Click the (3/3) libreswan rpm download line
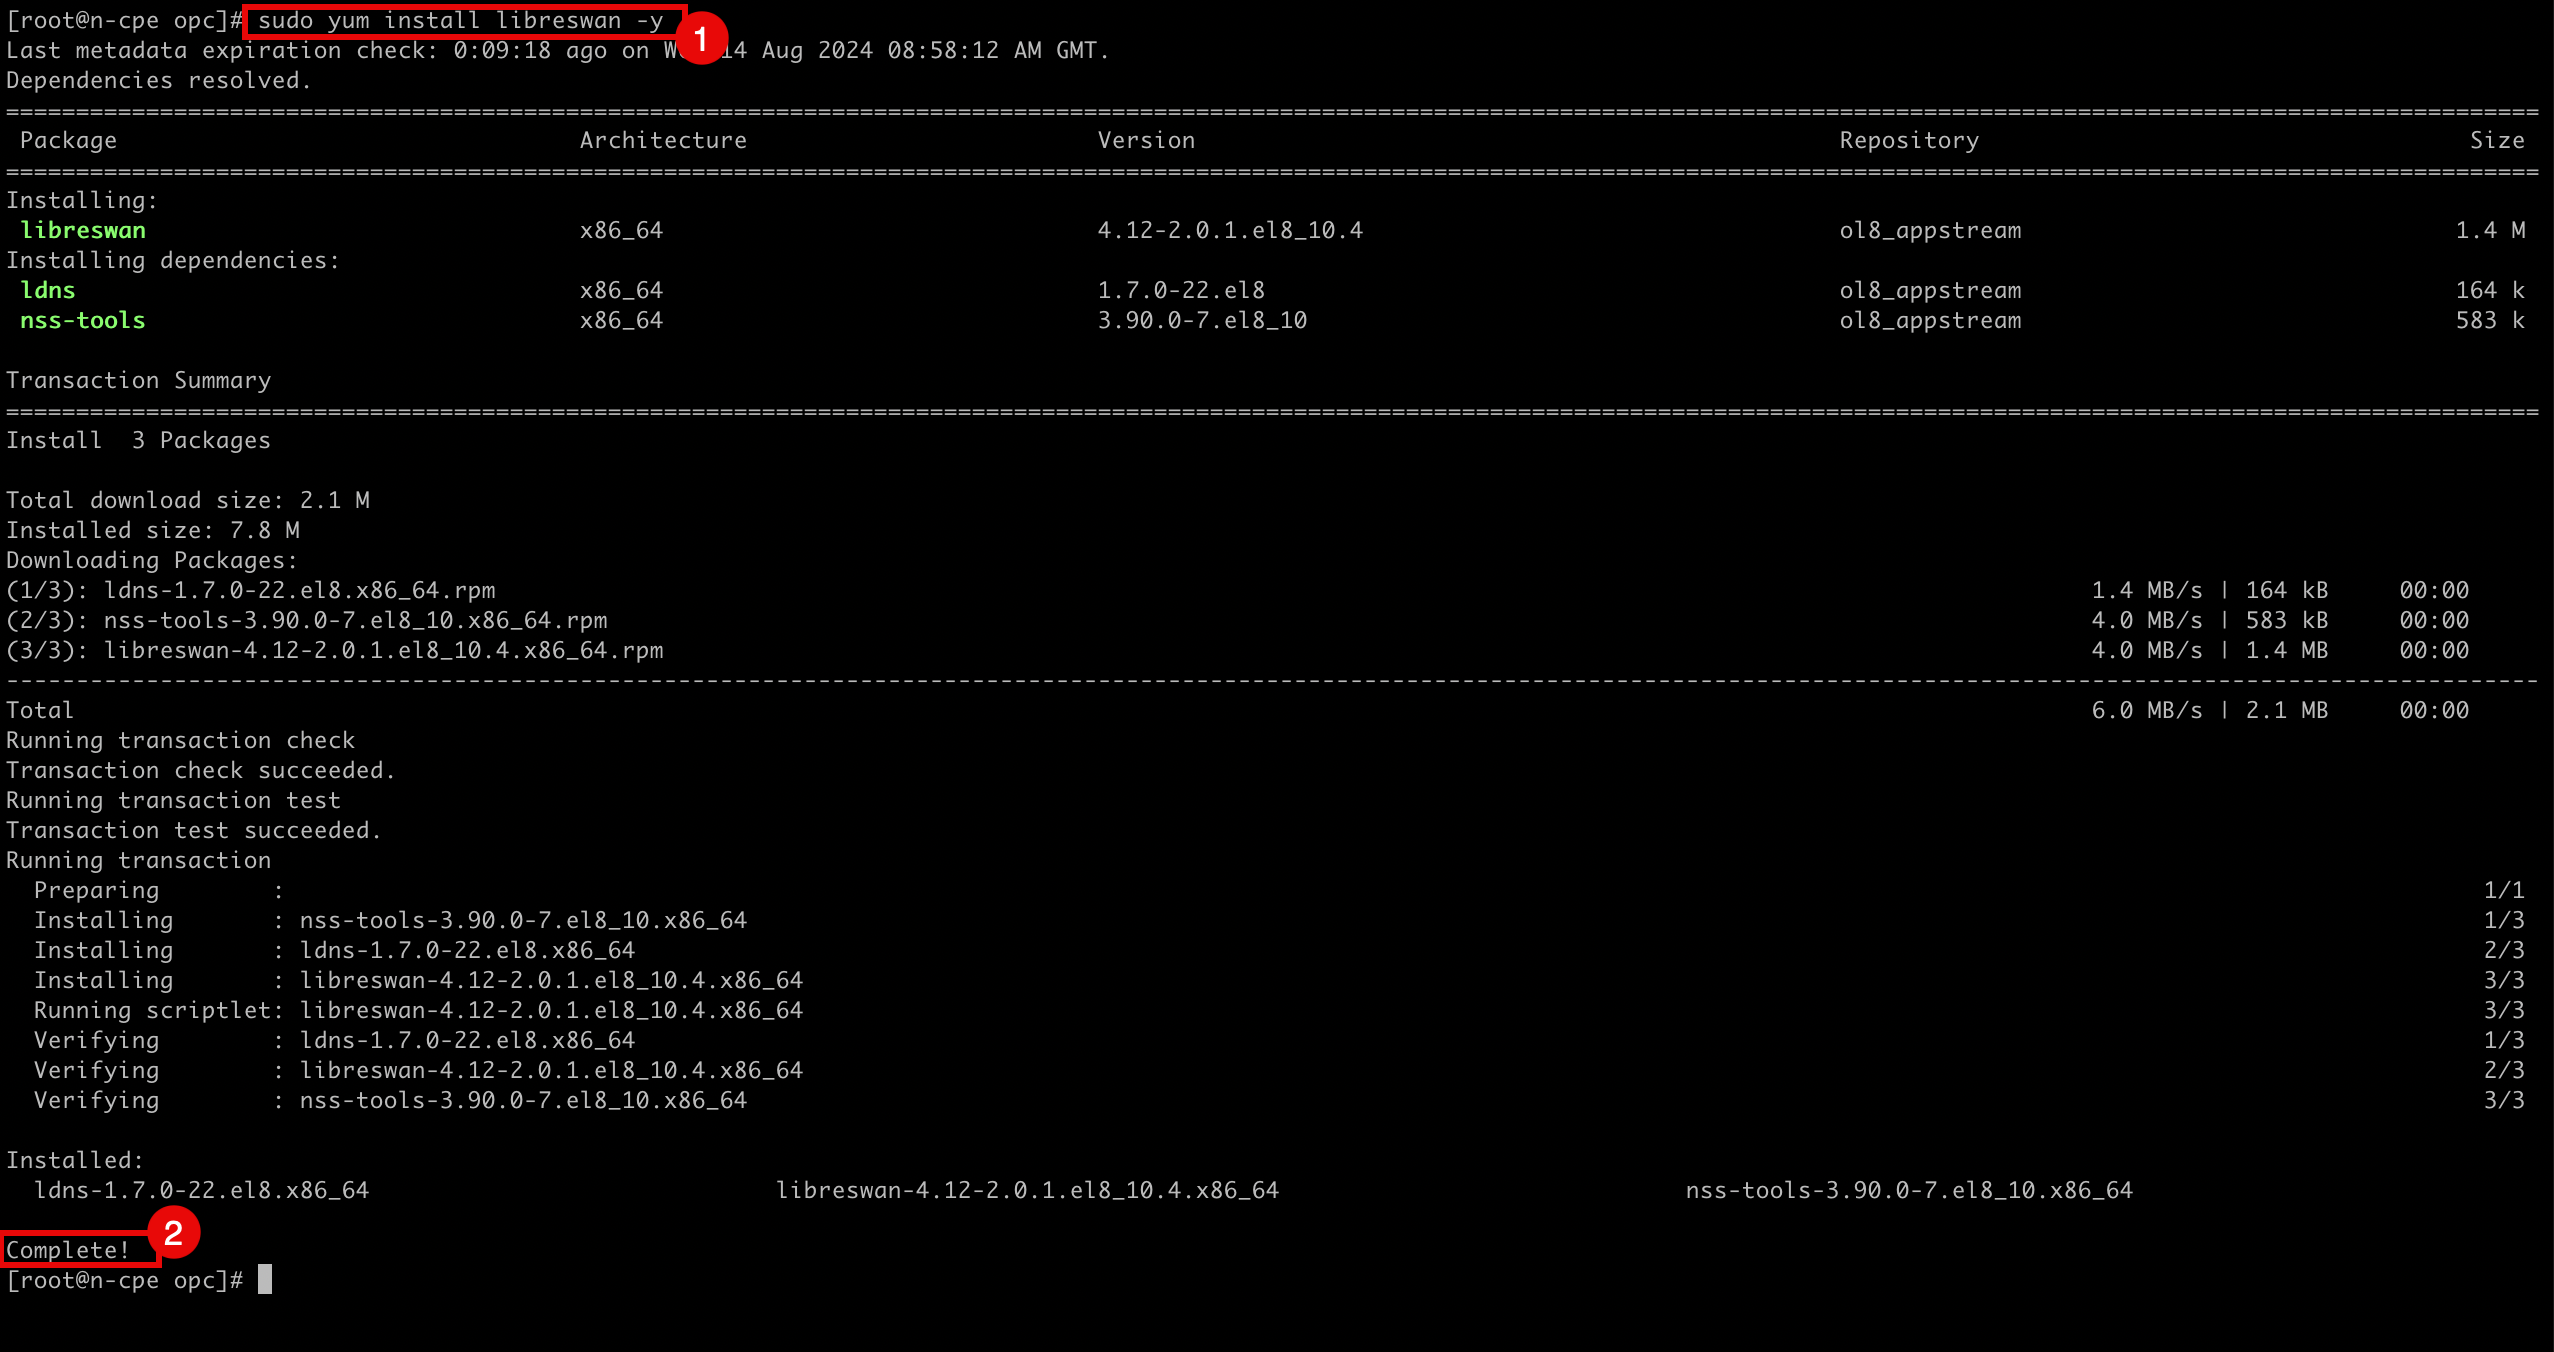 click(x=335, y=651)
